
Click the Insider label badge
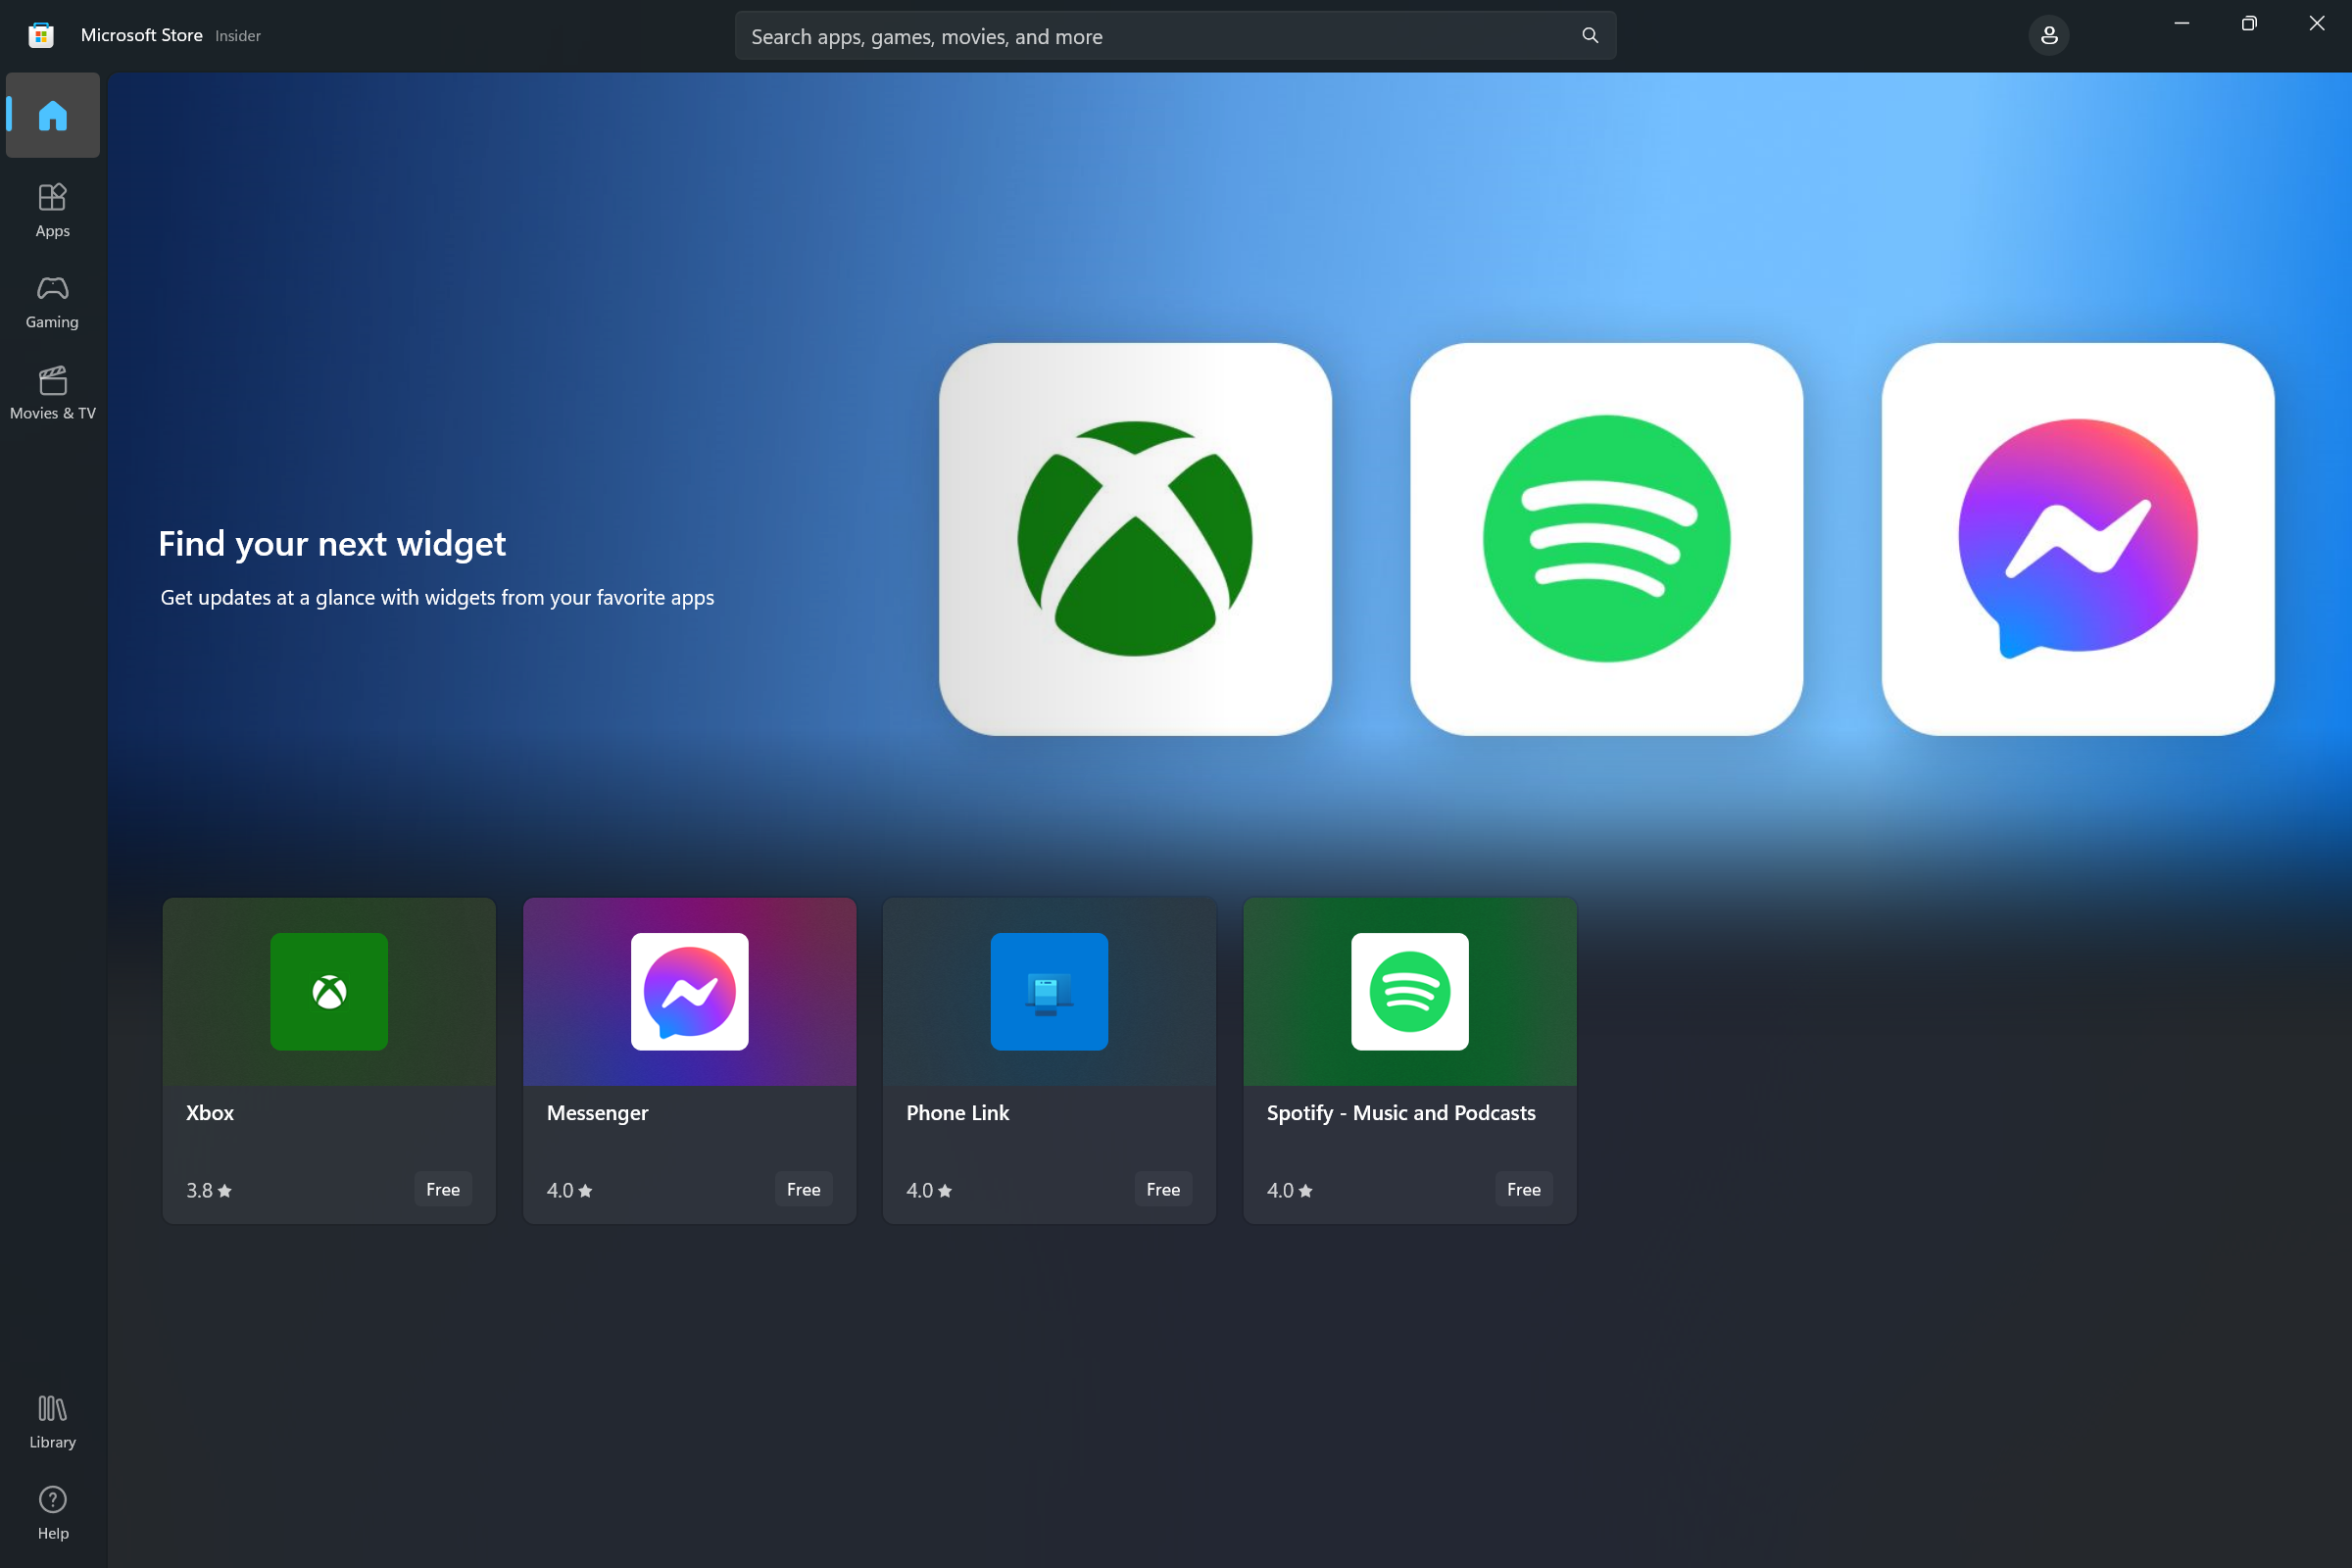pos(240,35)
